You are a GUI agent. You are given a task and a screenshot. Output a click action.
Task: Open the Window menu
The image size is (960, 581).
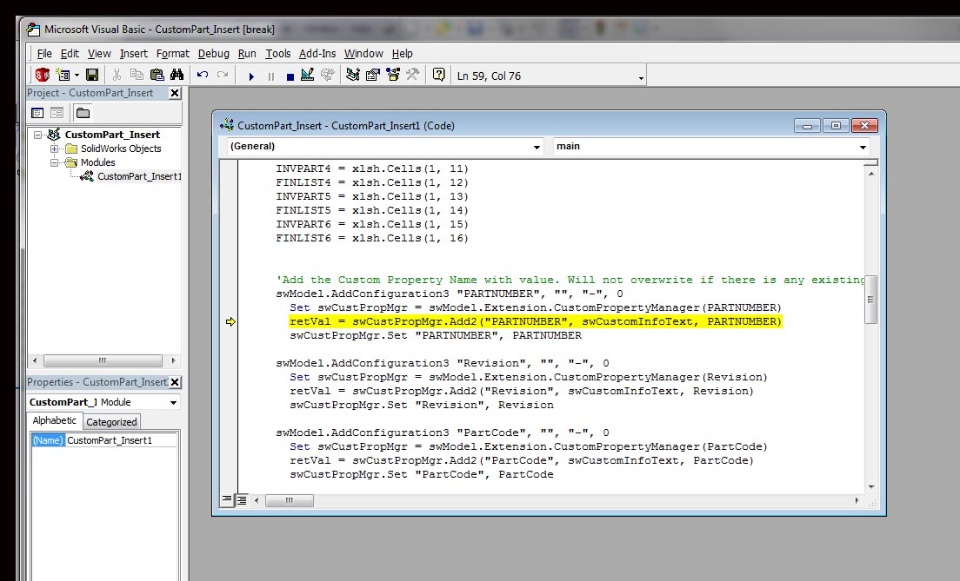[364, 54]
